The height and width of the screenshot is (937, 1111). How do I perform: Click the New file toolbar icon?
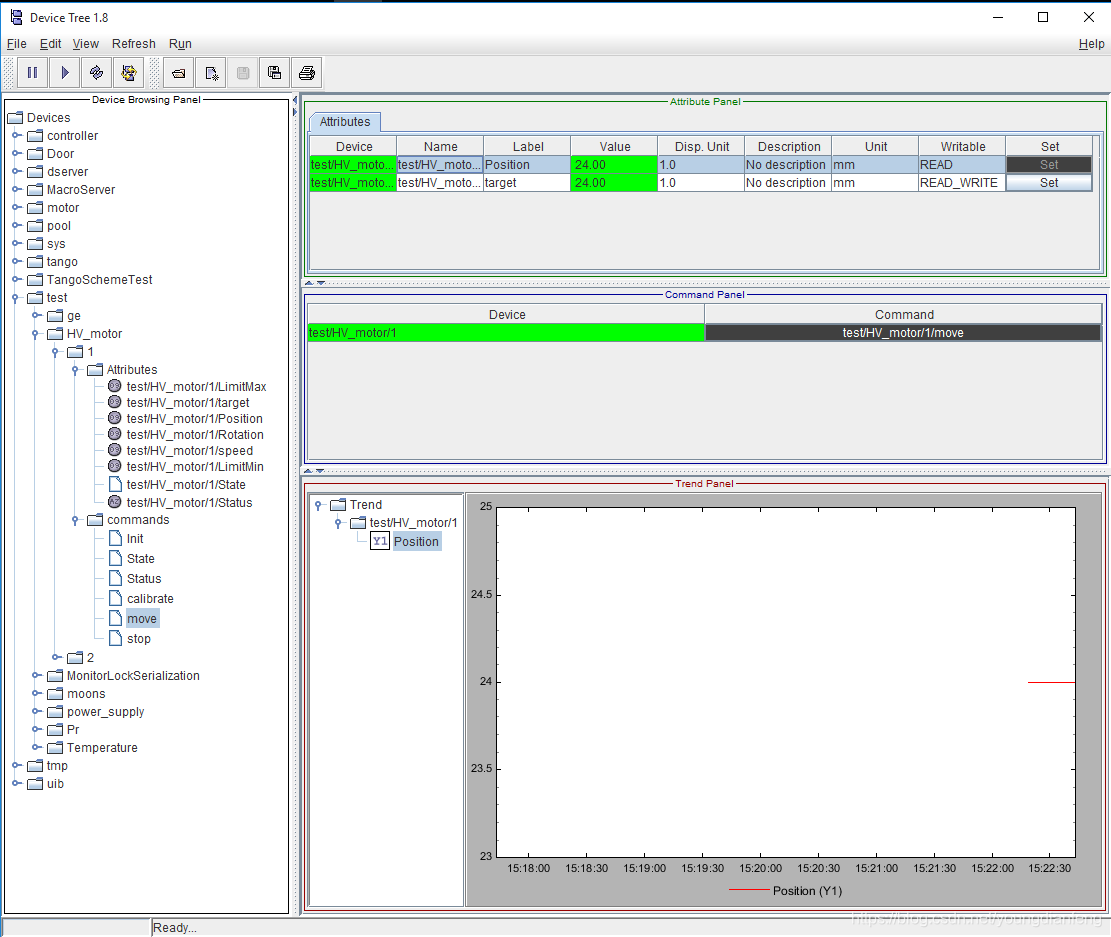[211, 72]
